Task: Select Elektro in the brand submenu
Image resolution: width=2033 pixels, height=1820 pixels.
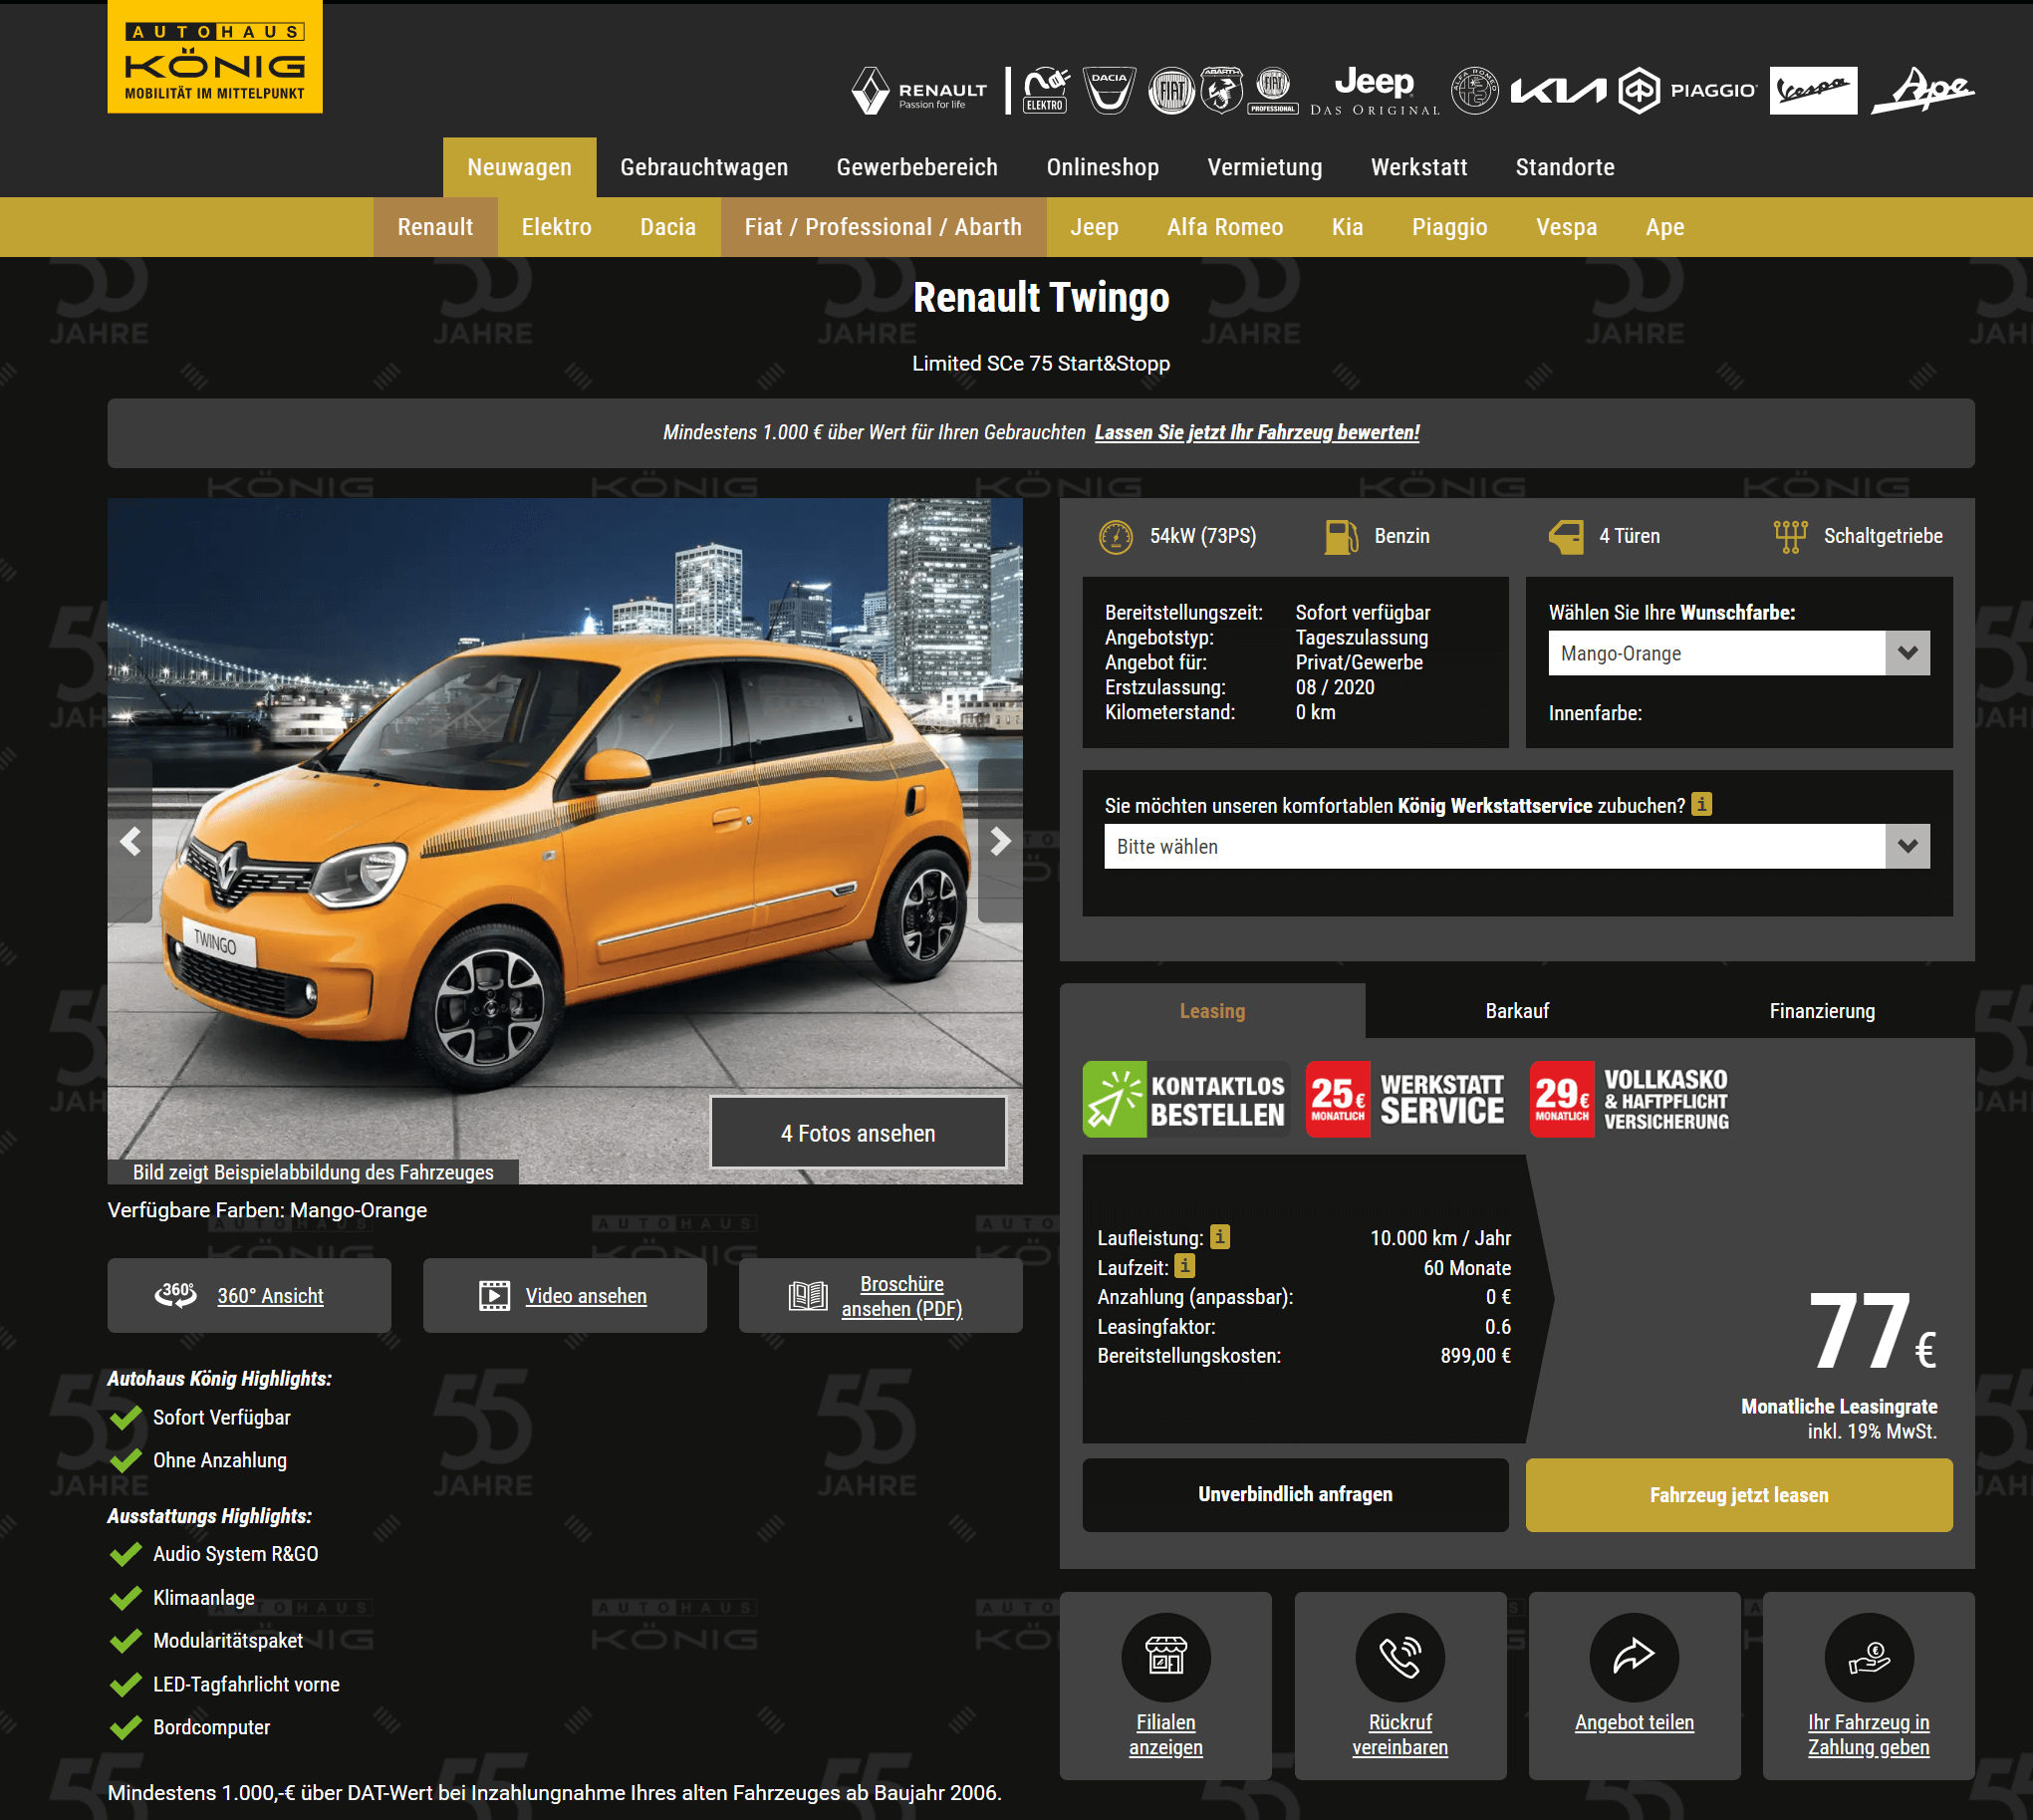Action: pyautogui.click(x=557, y=227)
